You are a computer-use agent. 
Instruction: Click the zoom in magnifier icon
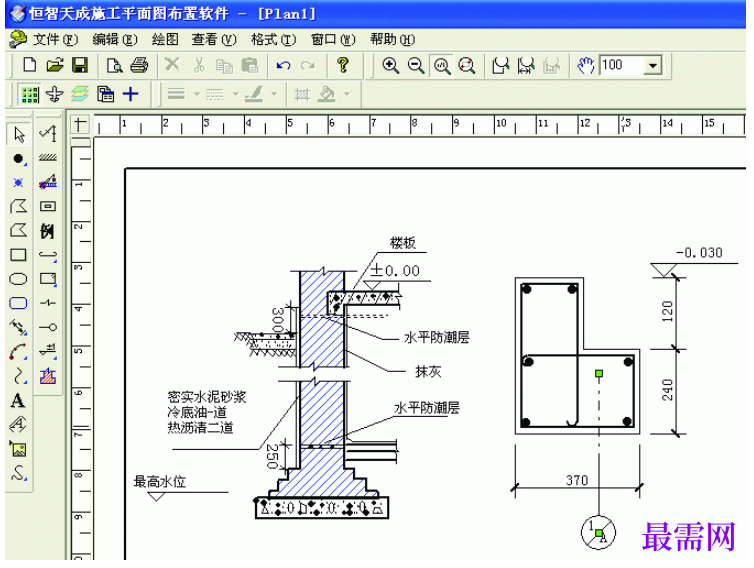(x=390, y=65)
